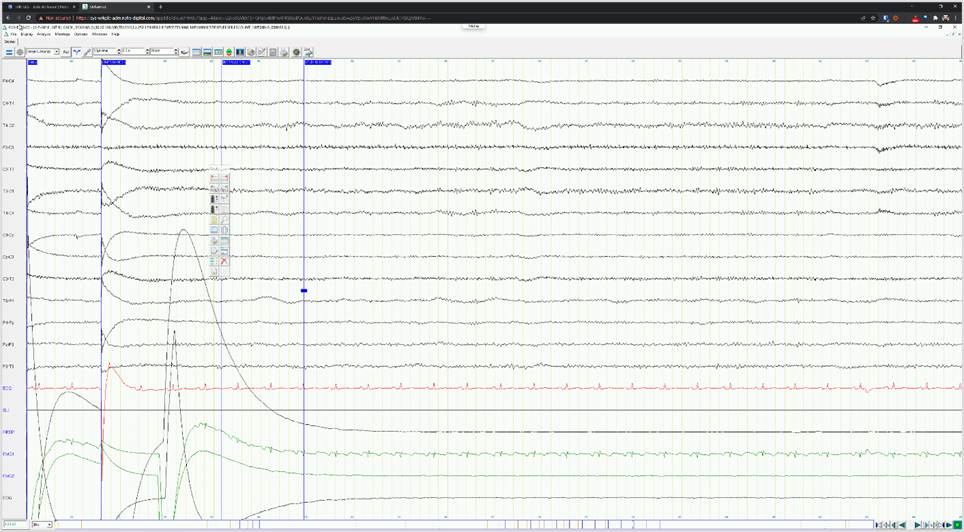This screenshot has width=964, height=532.
Task: Toggle the blue Y-shaped filter icon
Action: pos(76,52)
